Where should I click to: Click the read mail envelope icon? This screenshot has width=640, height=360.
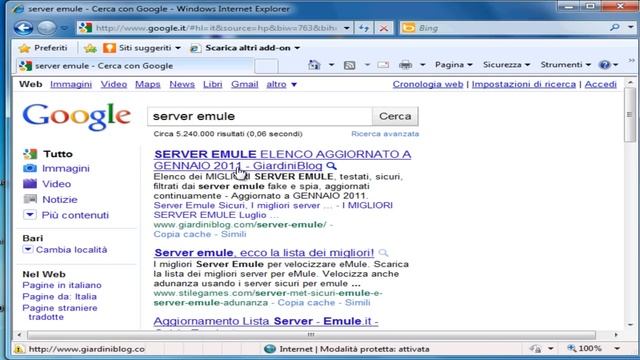tap(383, 65)
